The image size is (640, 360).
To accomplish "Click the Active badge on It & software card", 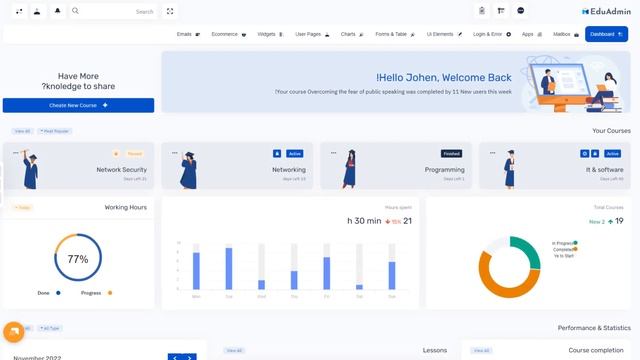I will 613,153.
